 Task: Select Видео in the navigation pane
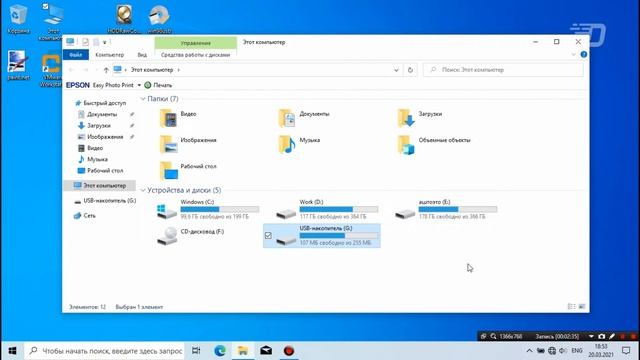pyautogui.click(x=91, y=148)
